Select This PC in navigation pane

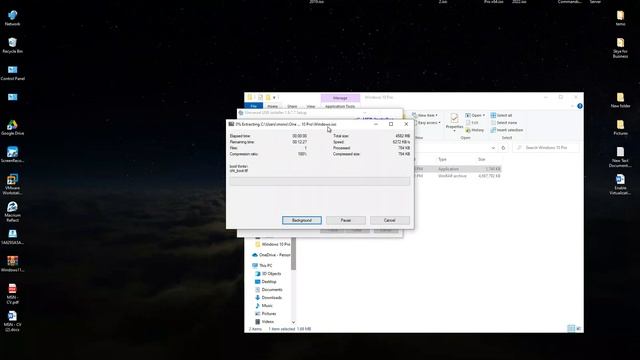262,265
